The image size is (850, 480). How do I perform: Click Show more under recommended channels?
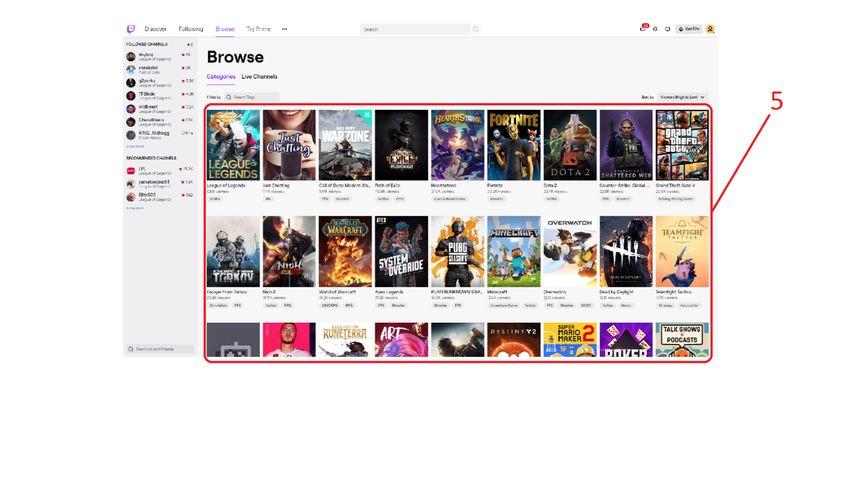tap(135, 208)
